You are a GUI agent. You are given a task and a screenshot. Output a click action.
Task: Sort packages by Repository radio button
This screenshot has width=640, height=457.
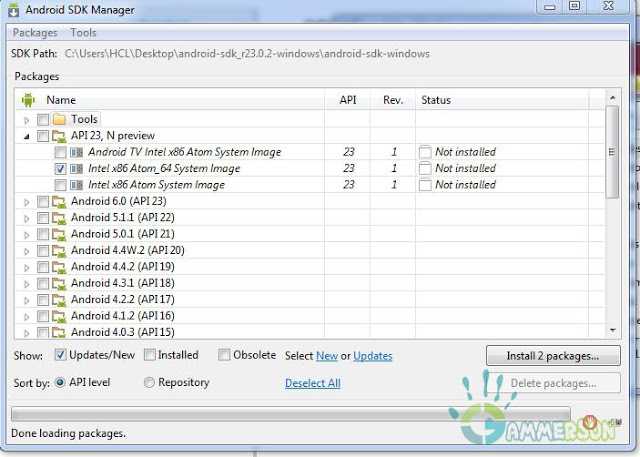[150, 382]
